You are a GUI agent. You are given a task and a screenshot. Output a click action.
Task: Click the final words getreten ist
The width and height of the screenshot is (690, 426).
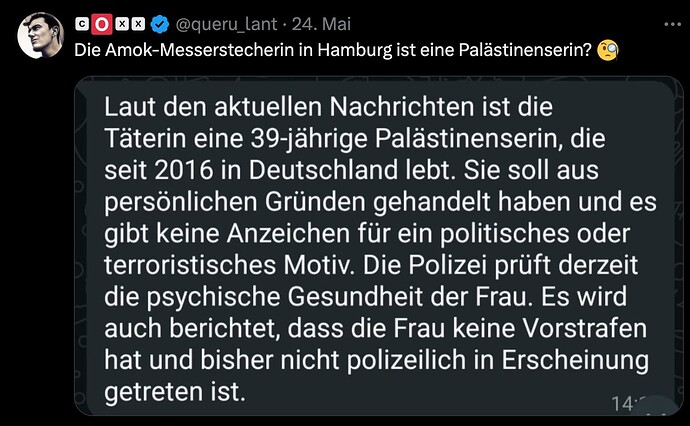point(174,389)
